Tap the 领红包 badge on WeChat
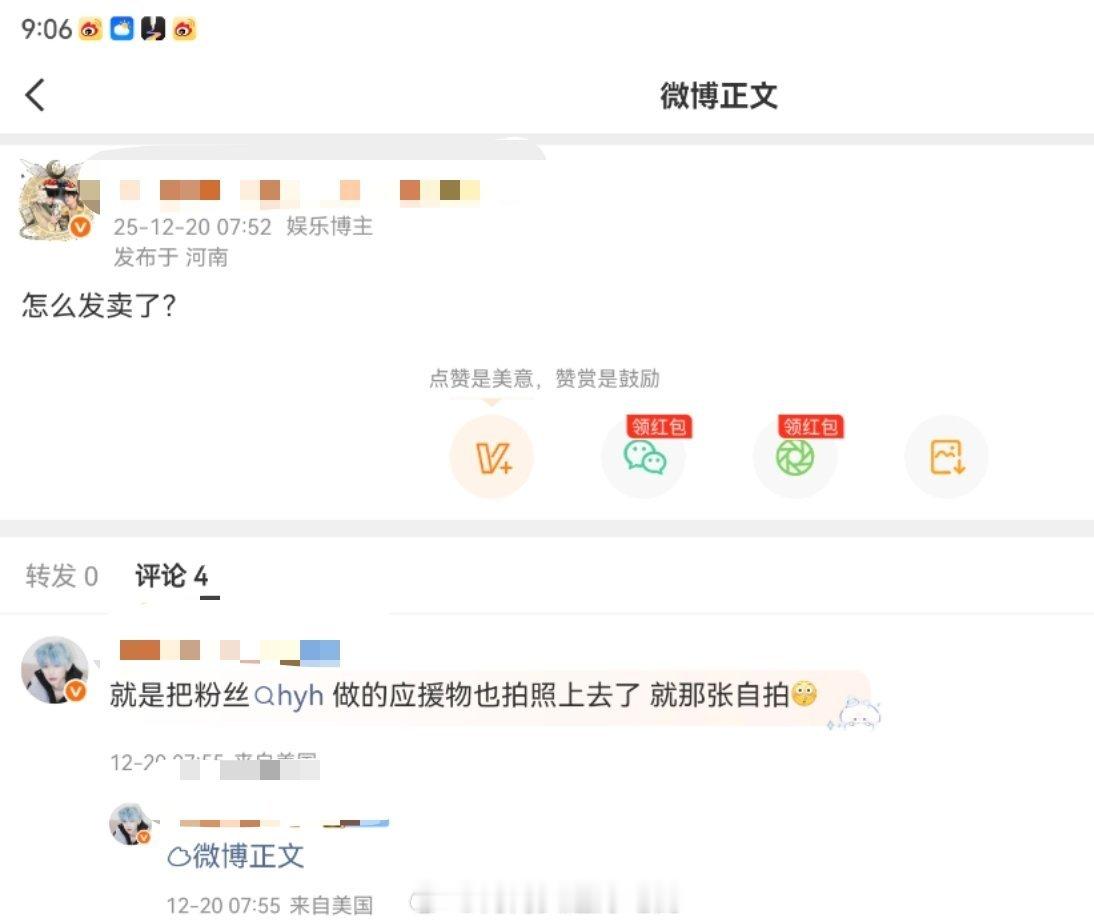 pos(659,426)
